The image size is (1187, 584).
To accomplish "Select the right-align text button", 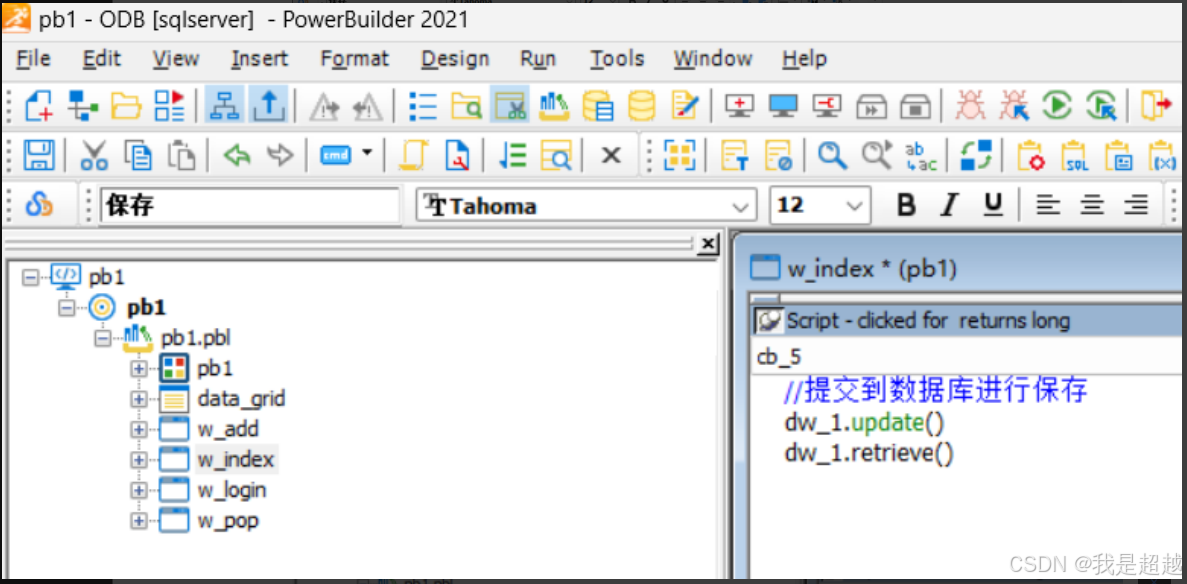I will coord(1136,205).
